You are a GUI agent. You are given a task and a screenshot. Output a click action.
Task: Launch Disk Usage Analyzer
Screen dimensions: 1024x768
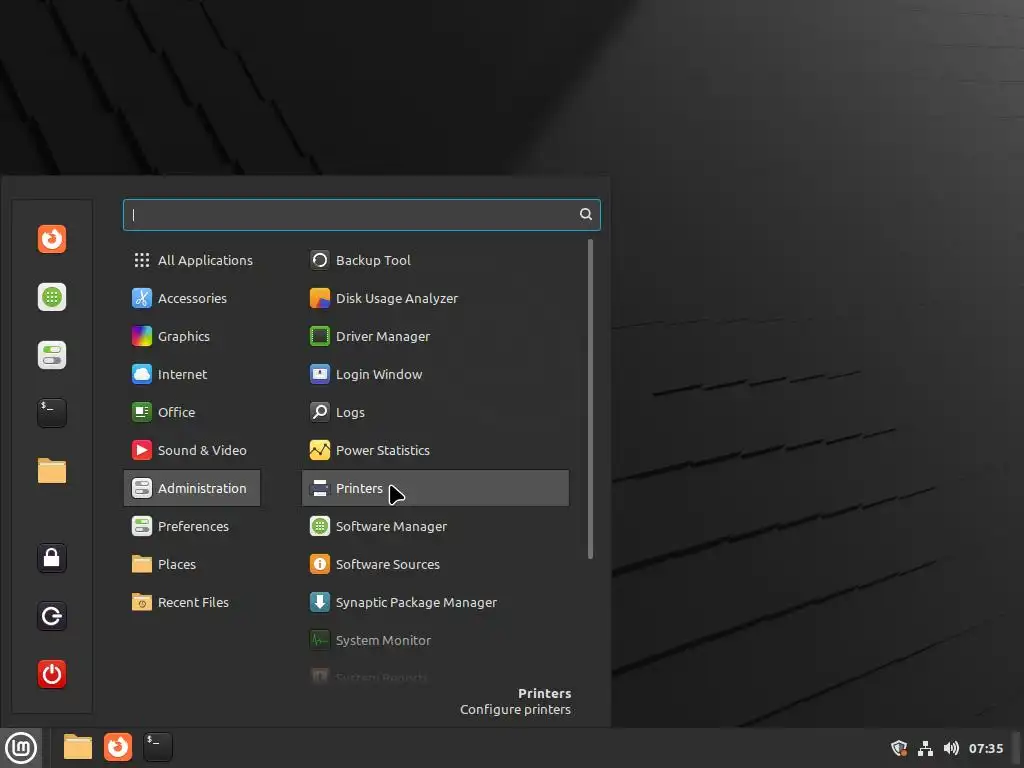click(436, 298)
